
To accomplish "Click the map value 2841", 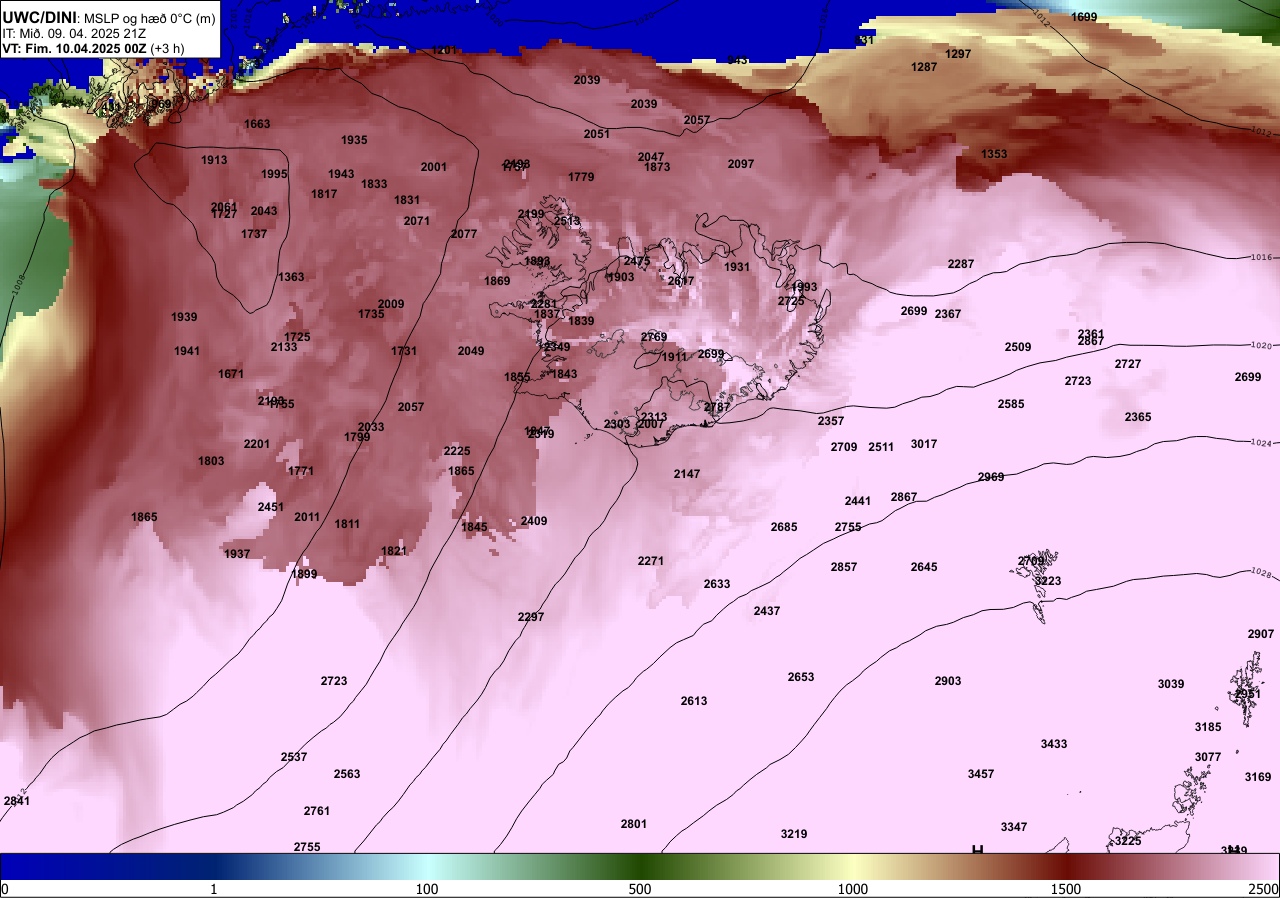I will point(17,801).
